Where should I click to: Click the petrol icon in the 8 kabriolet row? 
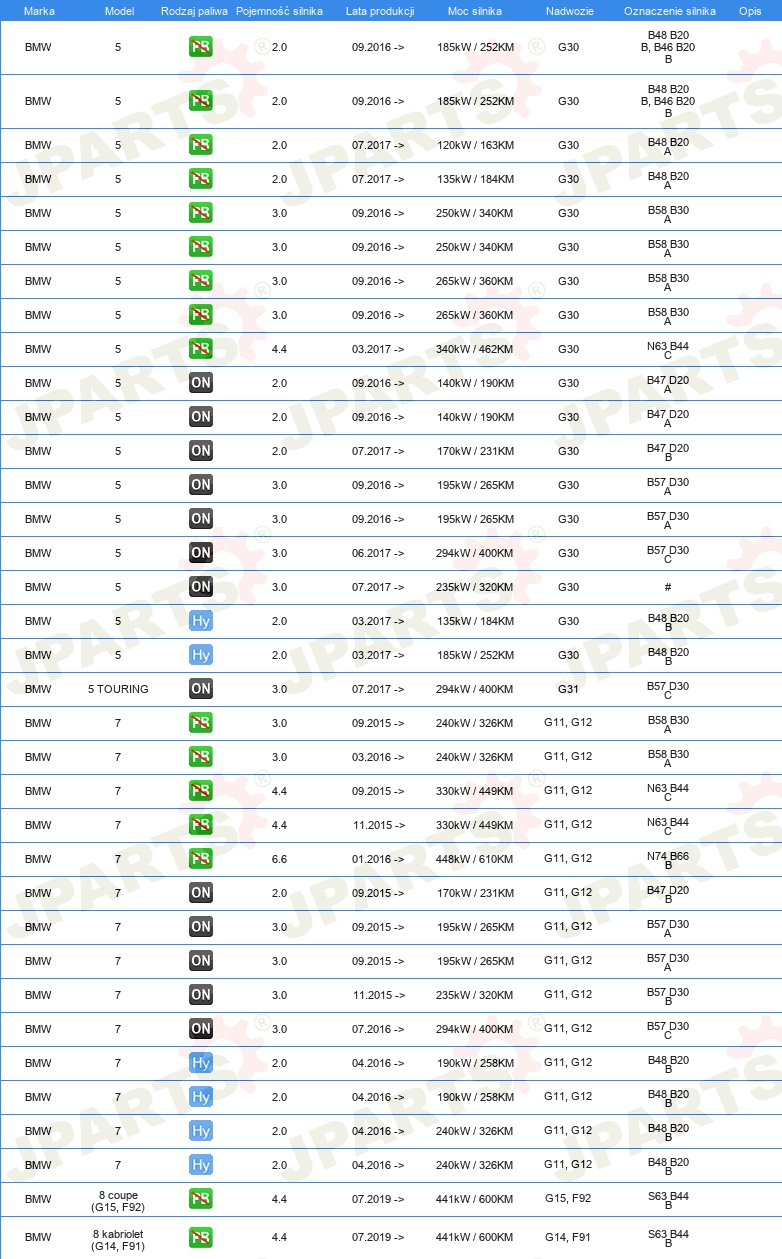[x=201, y=1237]
